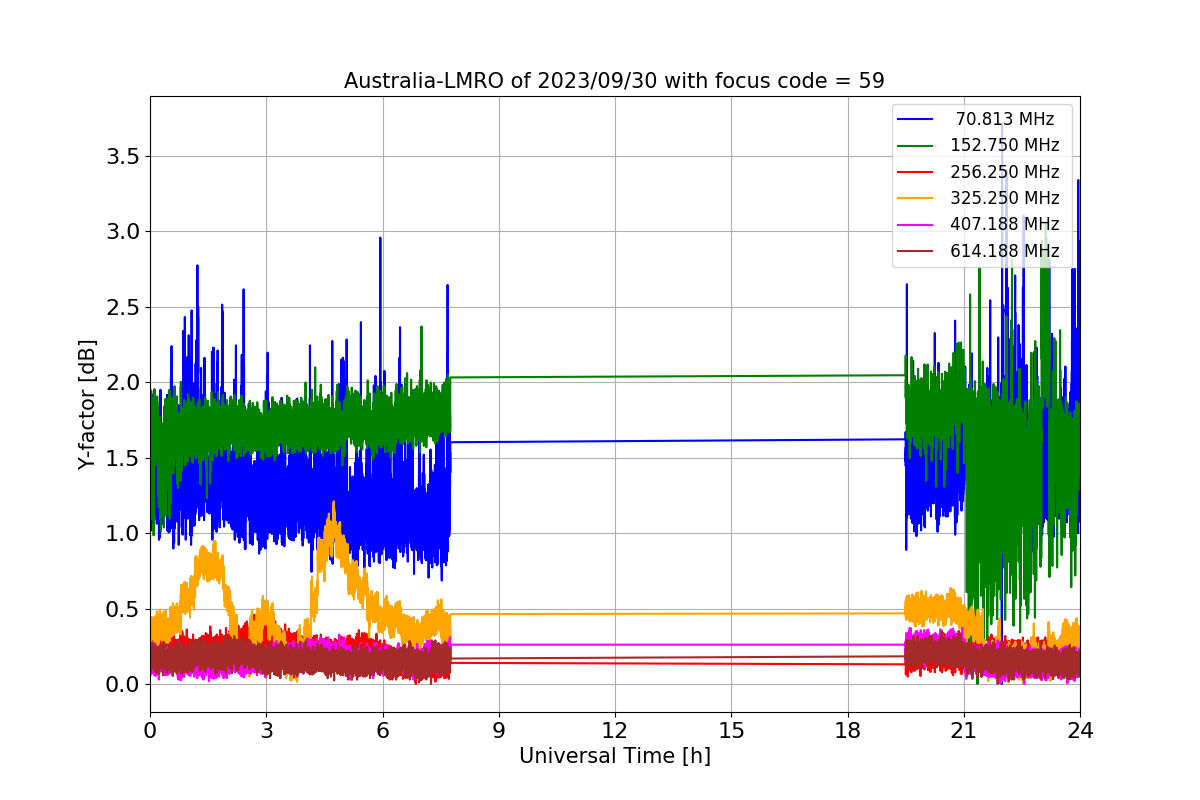Click the orange legend line for 325.250 MHz
The image size is (1200, 800).
[916, 198]
